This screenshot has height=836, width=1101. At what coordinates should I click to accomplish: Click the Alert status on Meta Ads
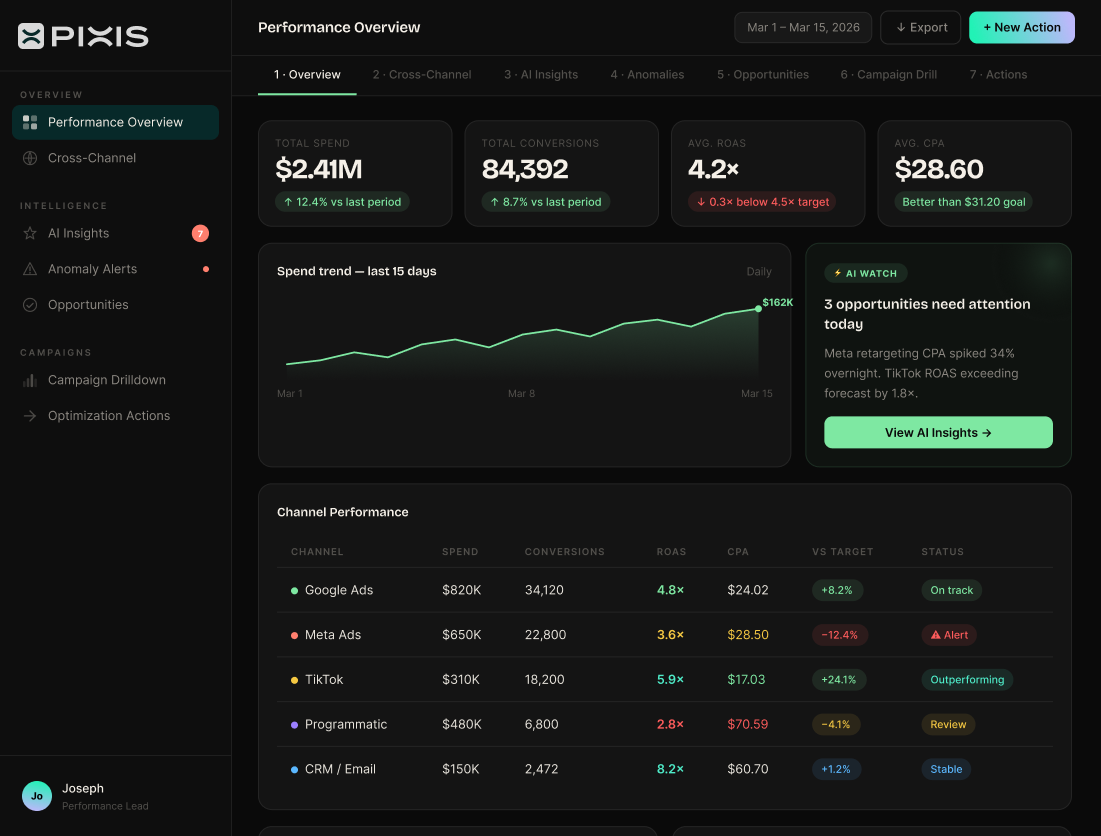(949, 635)
